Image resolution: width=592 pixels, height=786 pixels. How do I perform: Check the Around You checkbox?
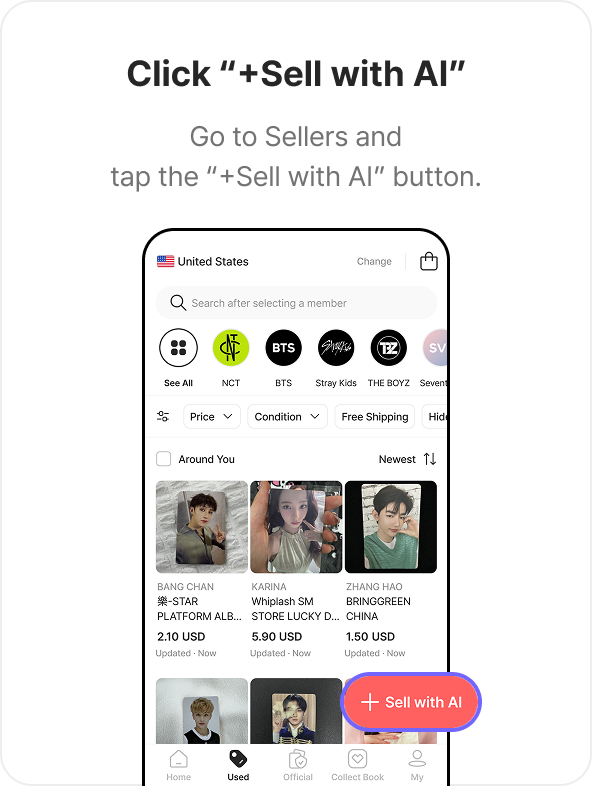[163, 459]
